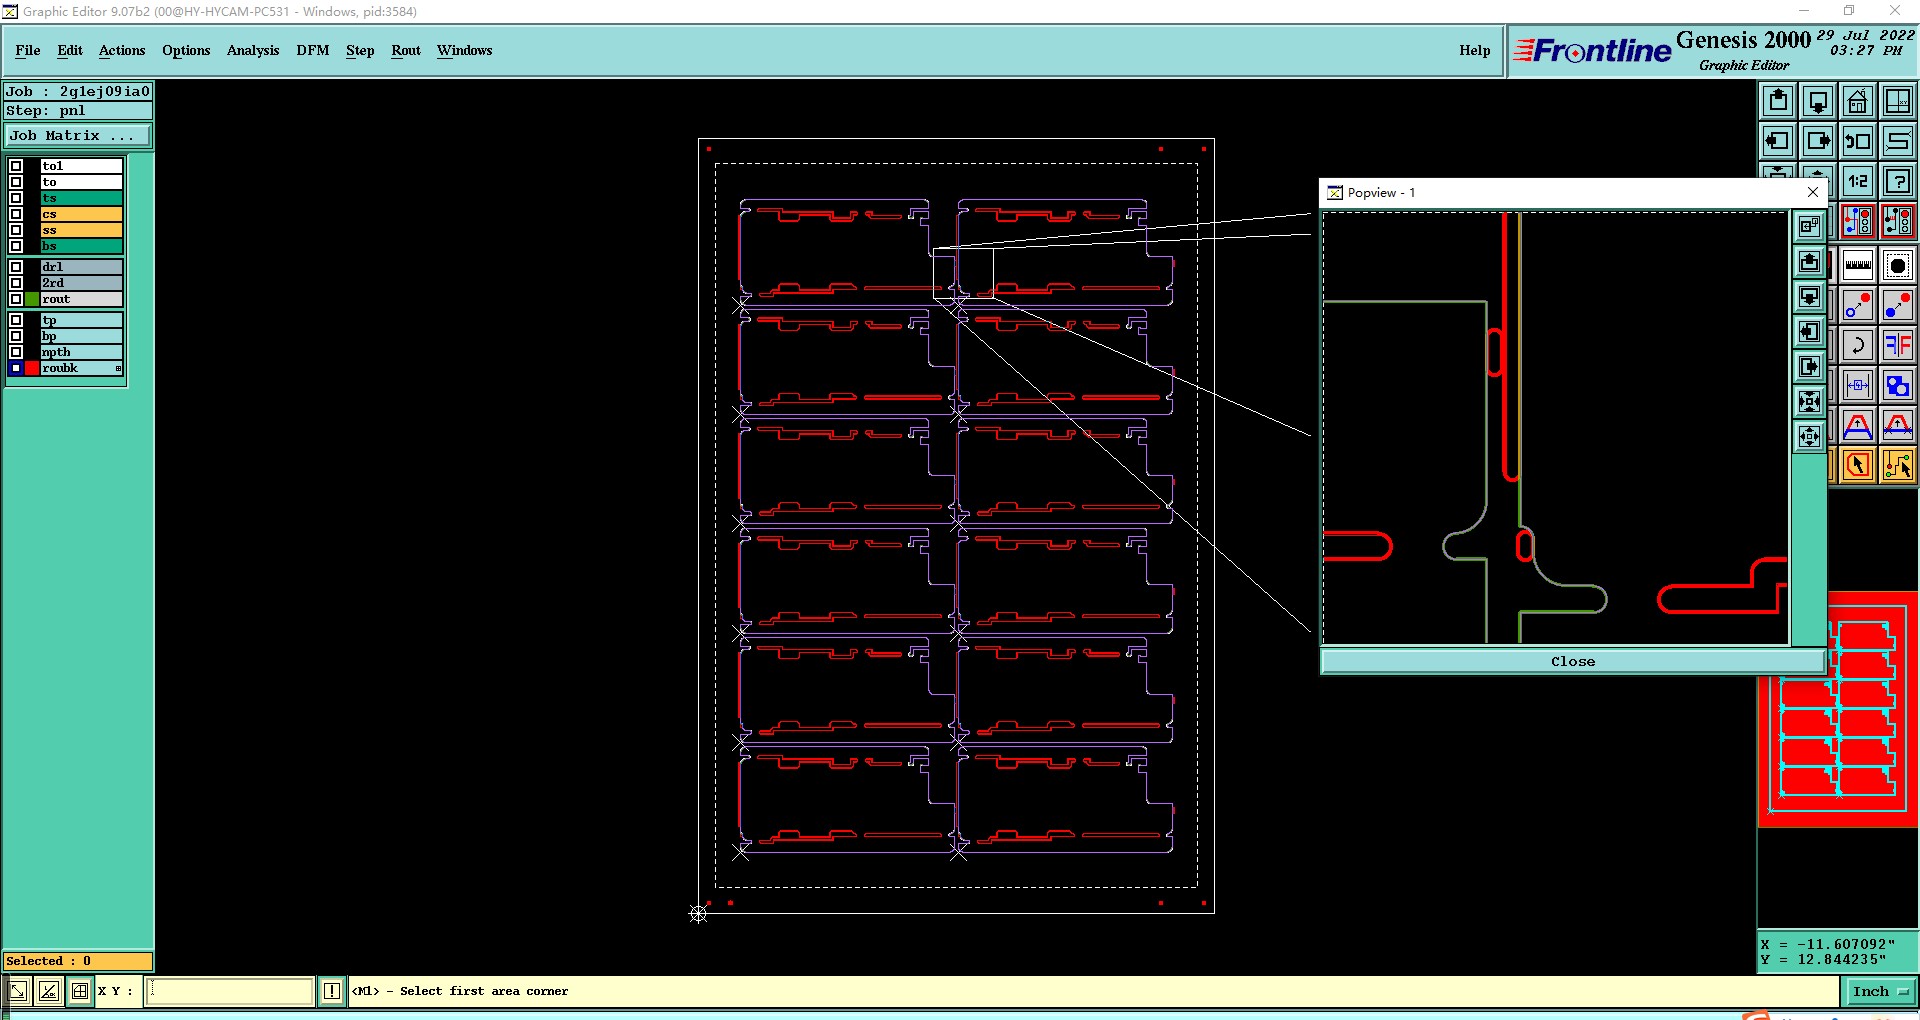Viewport: 1920px width, 1020px height.
Task: Toggle the checkbox for layer to1
Action: [16, 166]
